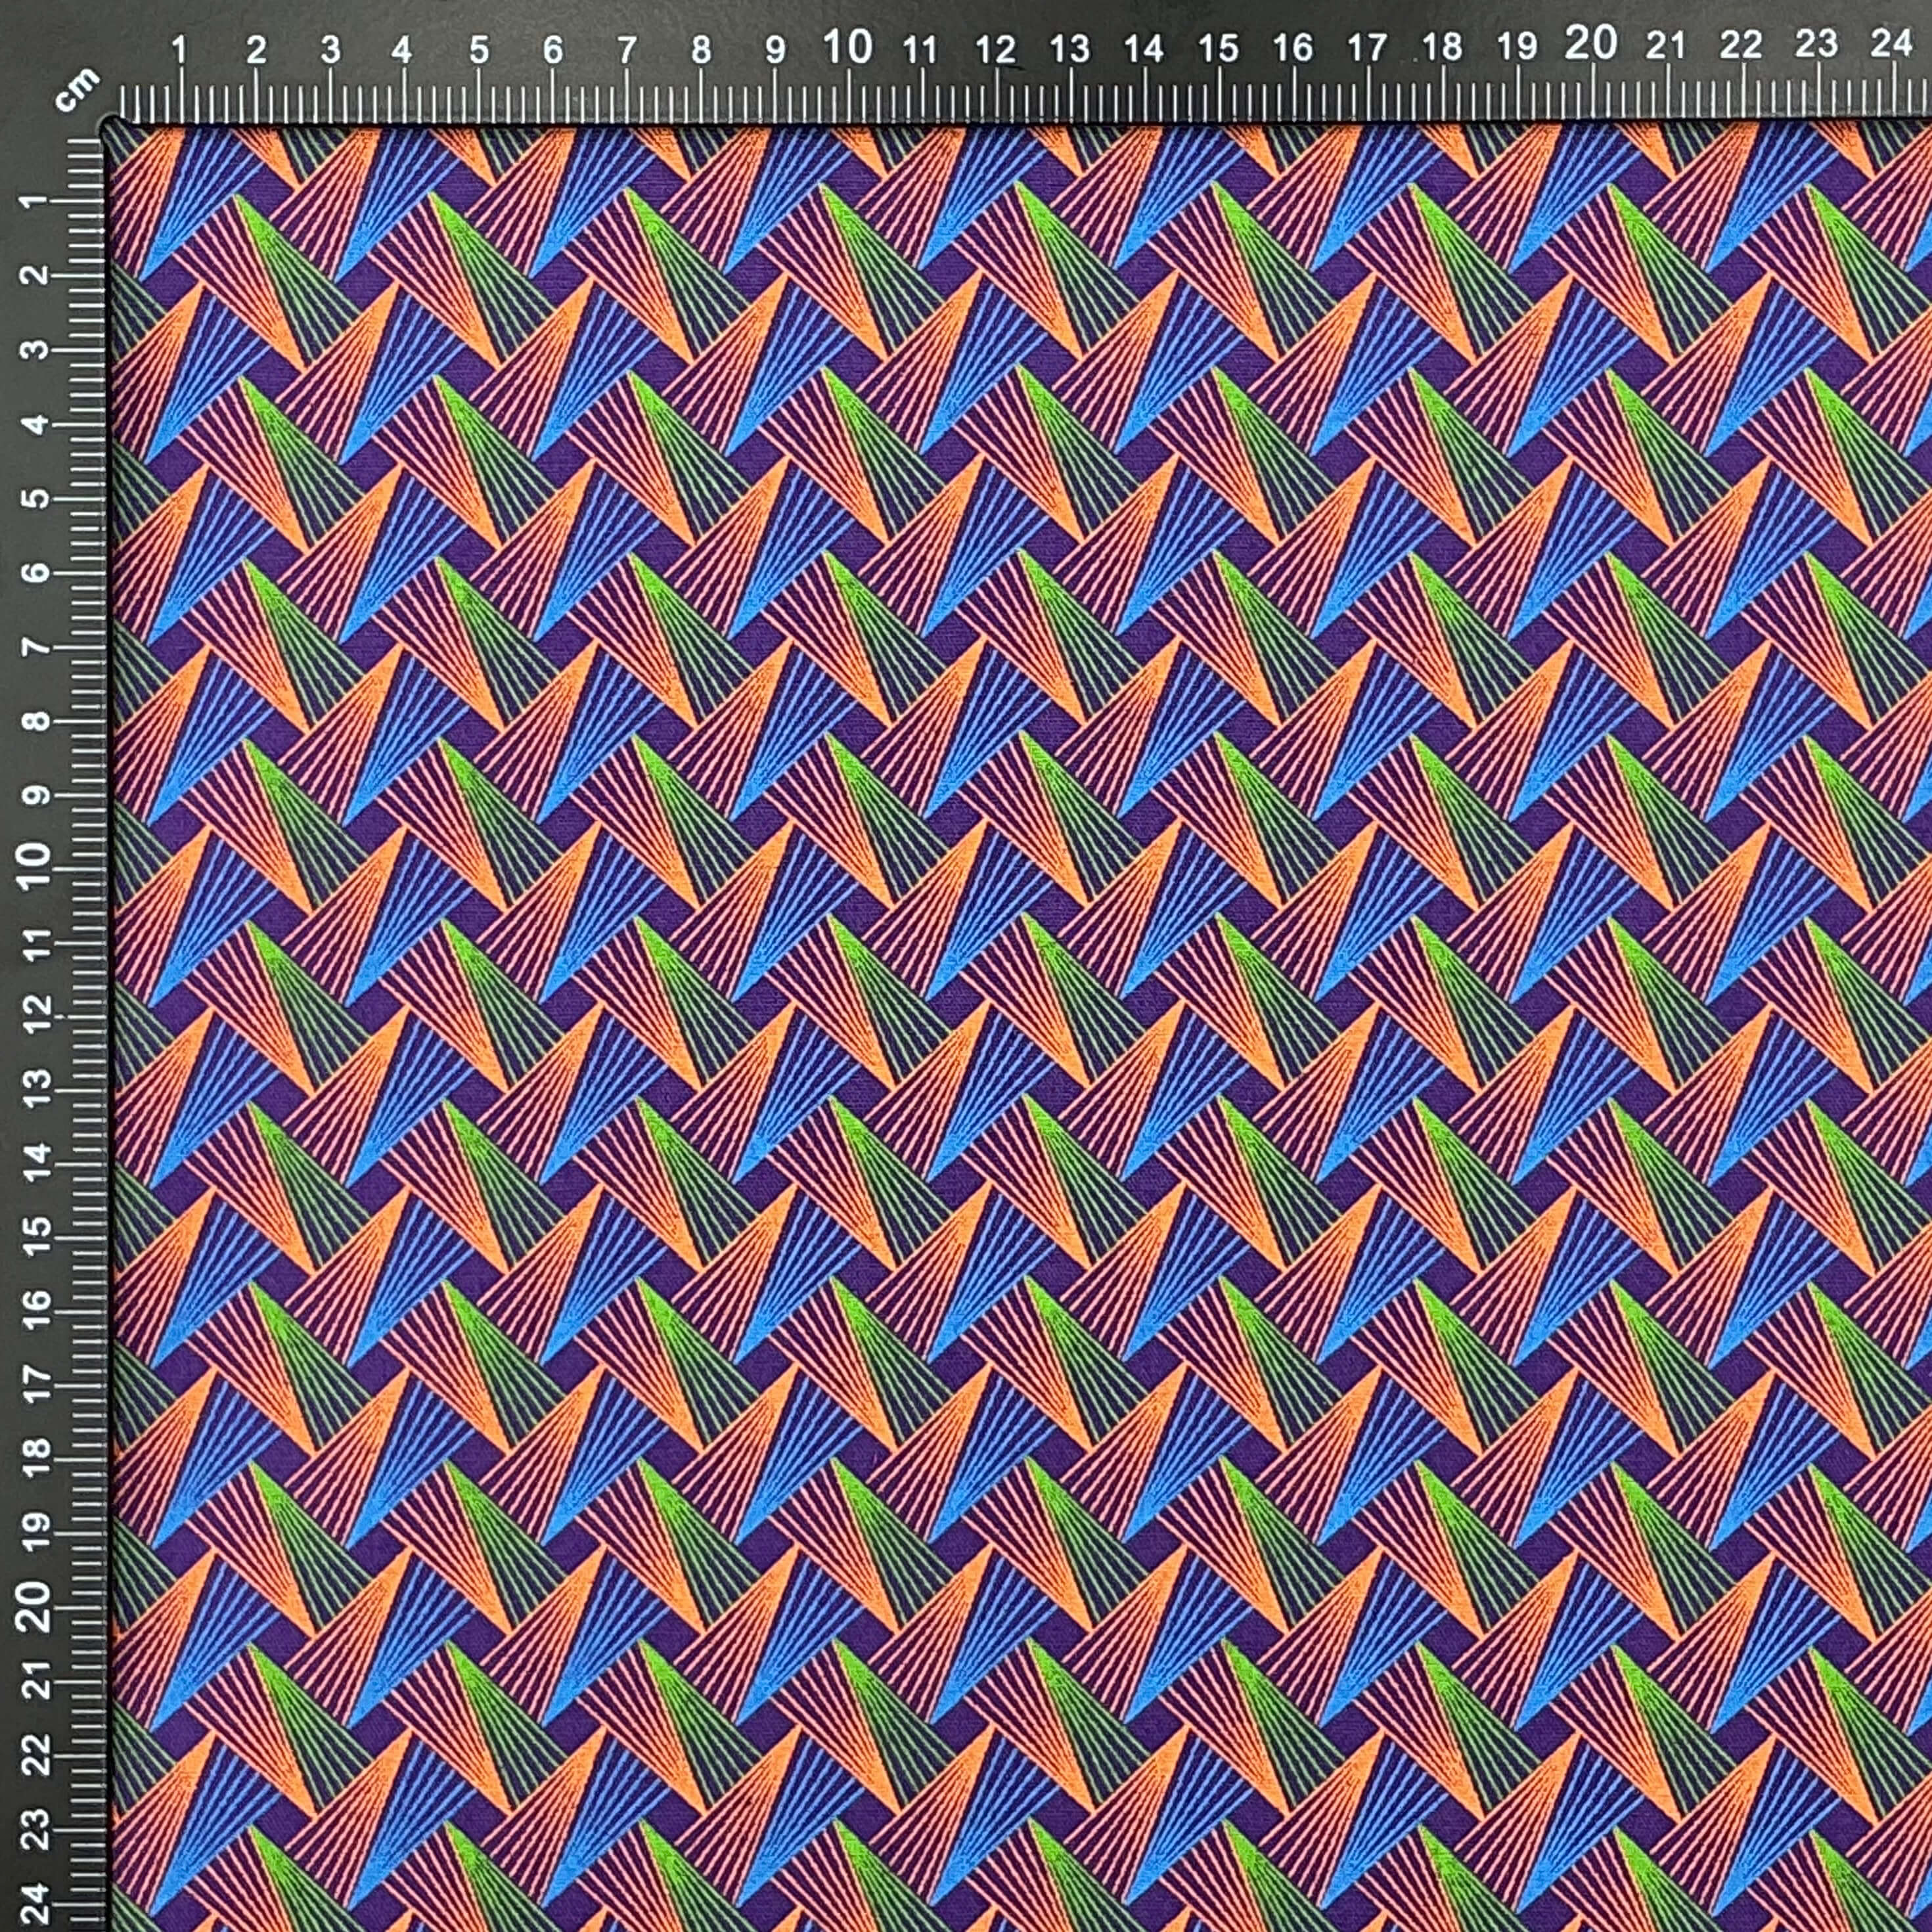The height and width of the screenshot is (1932, 1932).
Task: Click the number 20 on the horizontal ruler
Action: coord(1591,43)
